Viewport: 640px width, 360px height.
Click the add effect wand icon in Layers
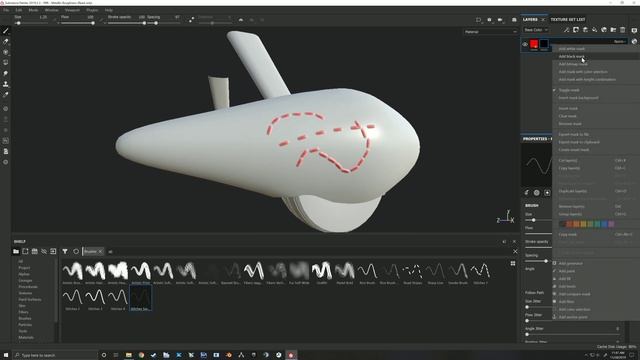[567, 30]
